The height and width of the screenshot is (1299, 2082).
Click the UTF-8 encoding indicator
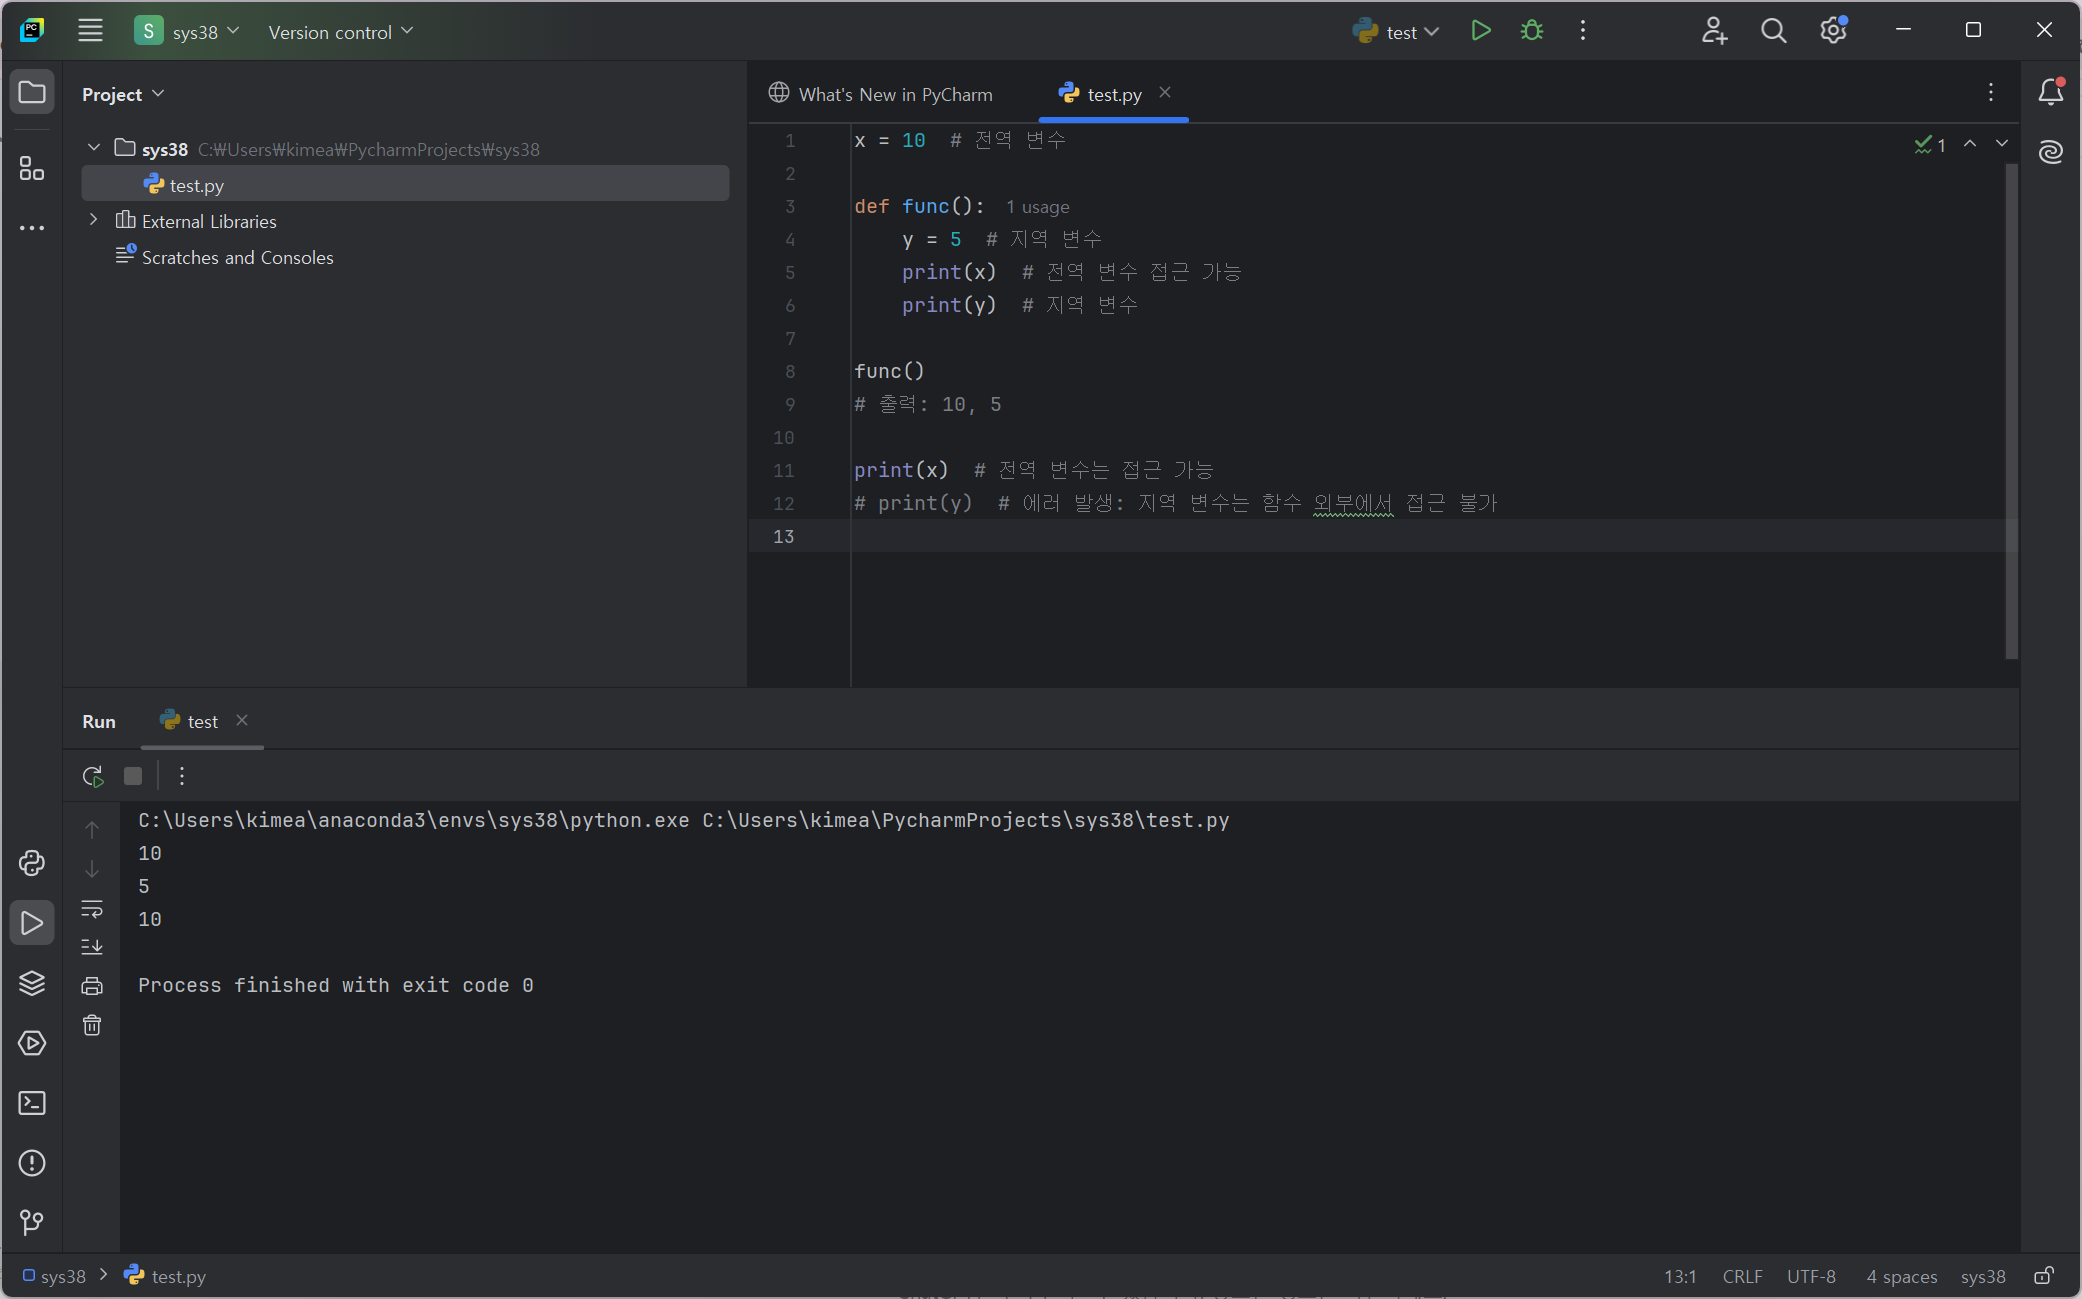click(1811, 1276)
